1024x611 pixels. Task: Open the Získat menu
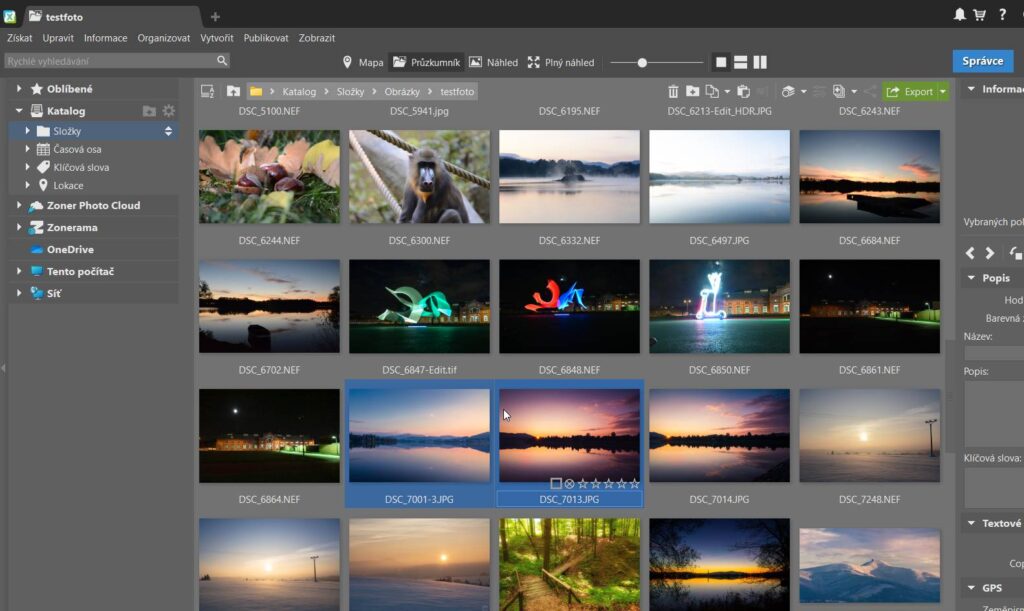(x=20, y=38)
